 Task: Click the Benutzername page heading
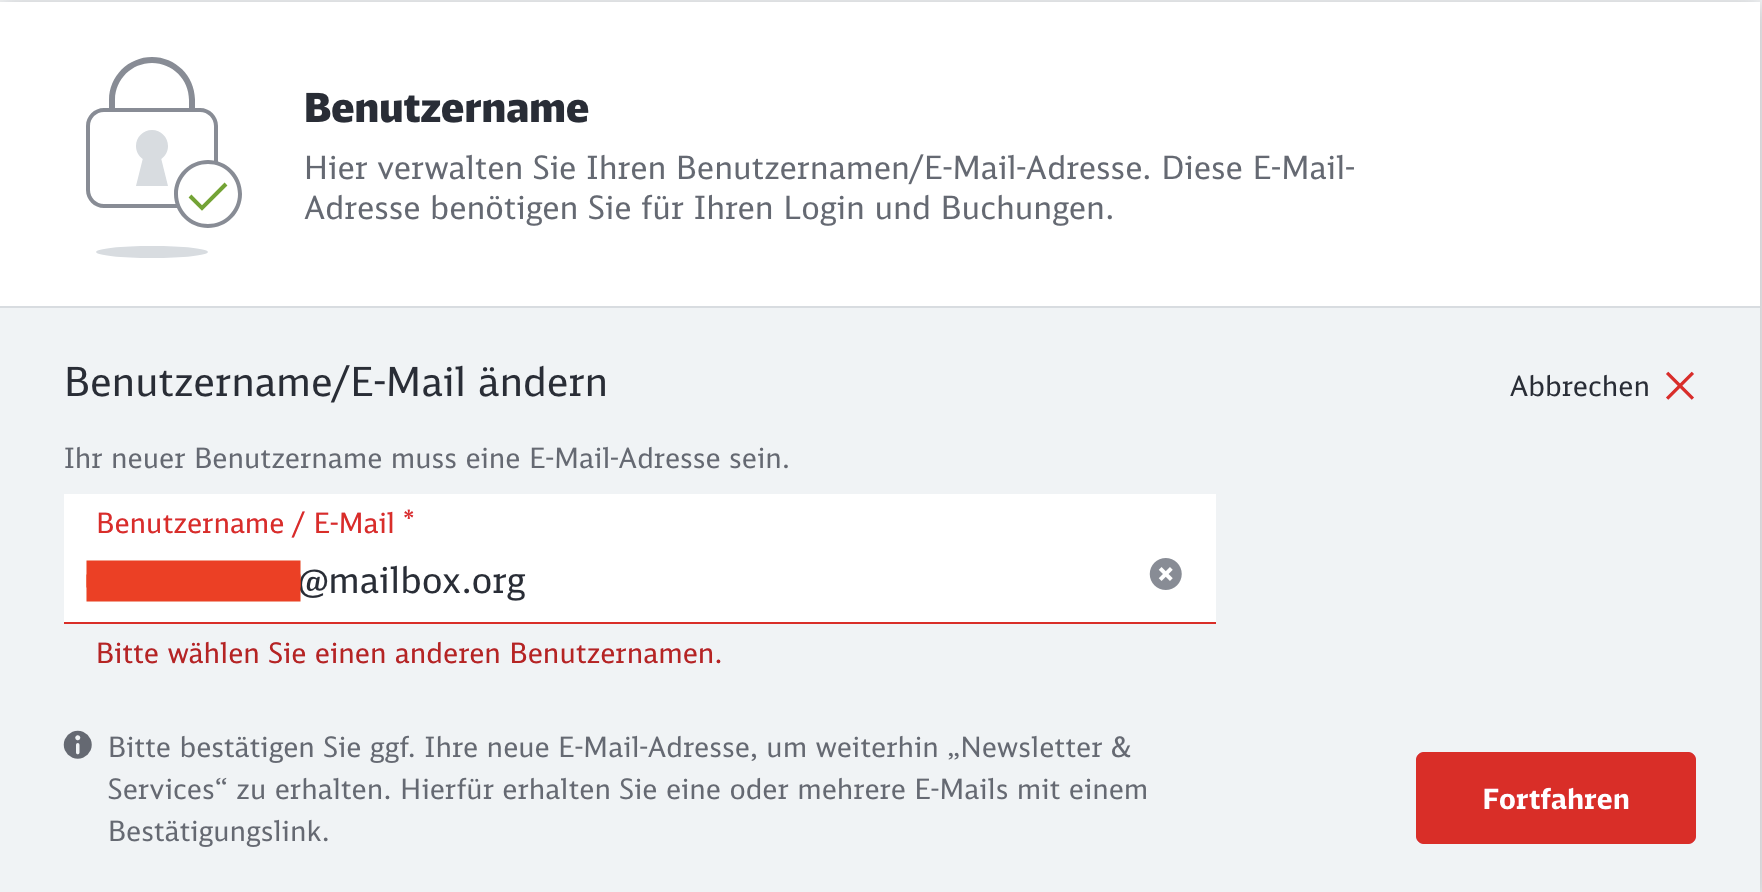tap(446, 108)
